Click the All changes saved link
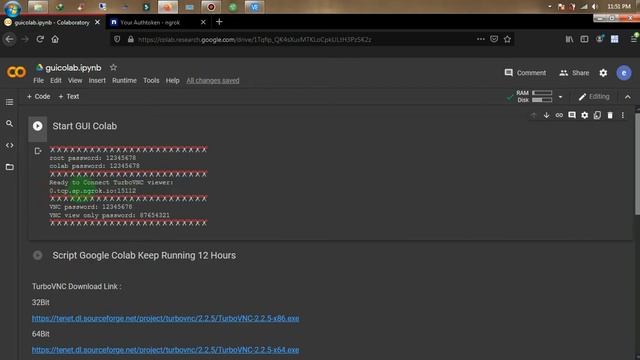The width and height of the screenshot is (640, 360). [x=213, y=80]
